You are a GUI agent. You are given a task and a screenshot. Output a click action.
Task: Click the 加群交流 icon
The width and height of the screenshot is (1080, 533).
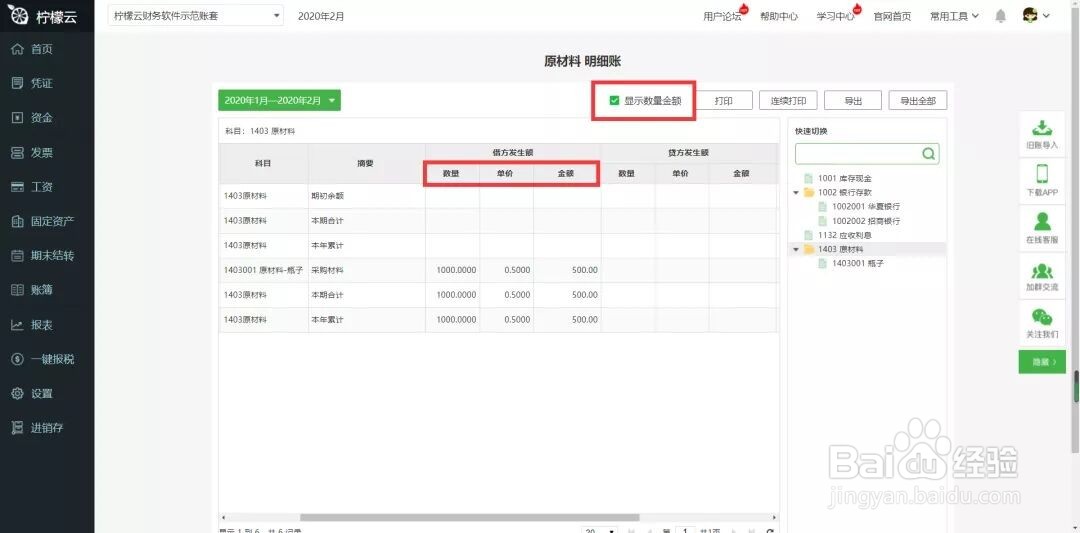coord(1041,271)
